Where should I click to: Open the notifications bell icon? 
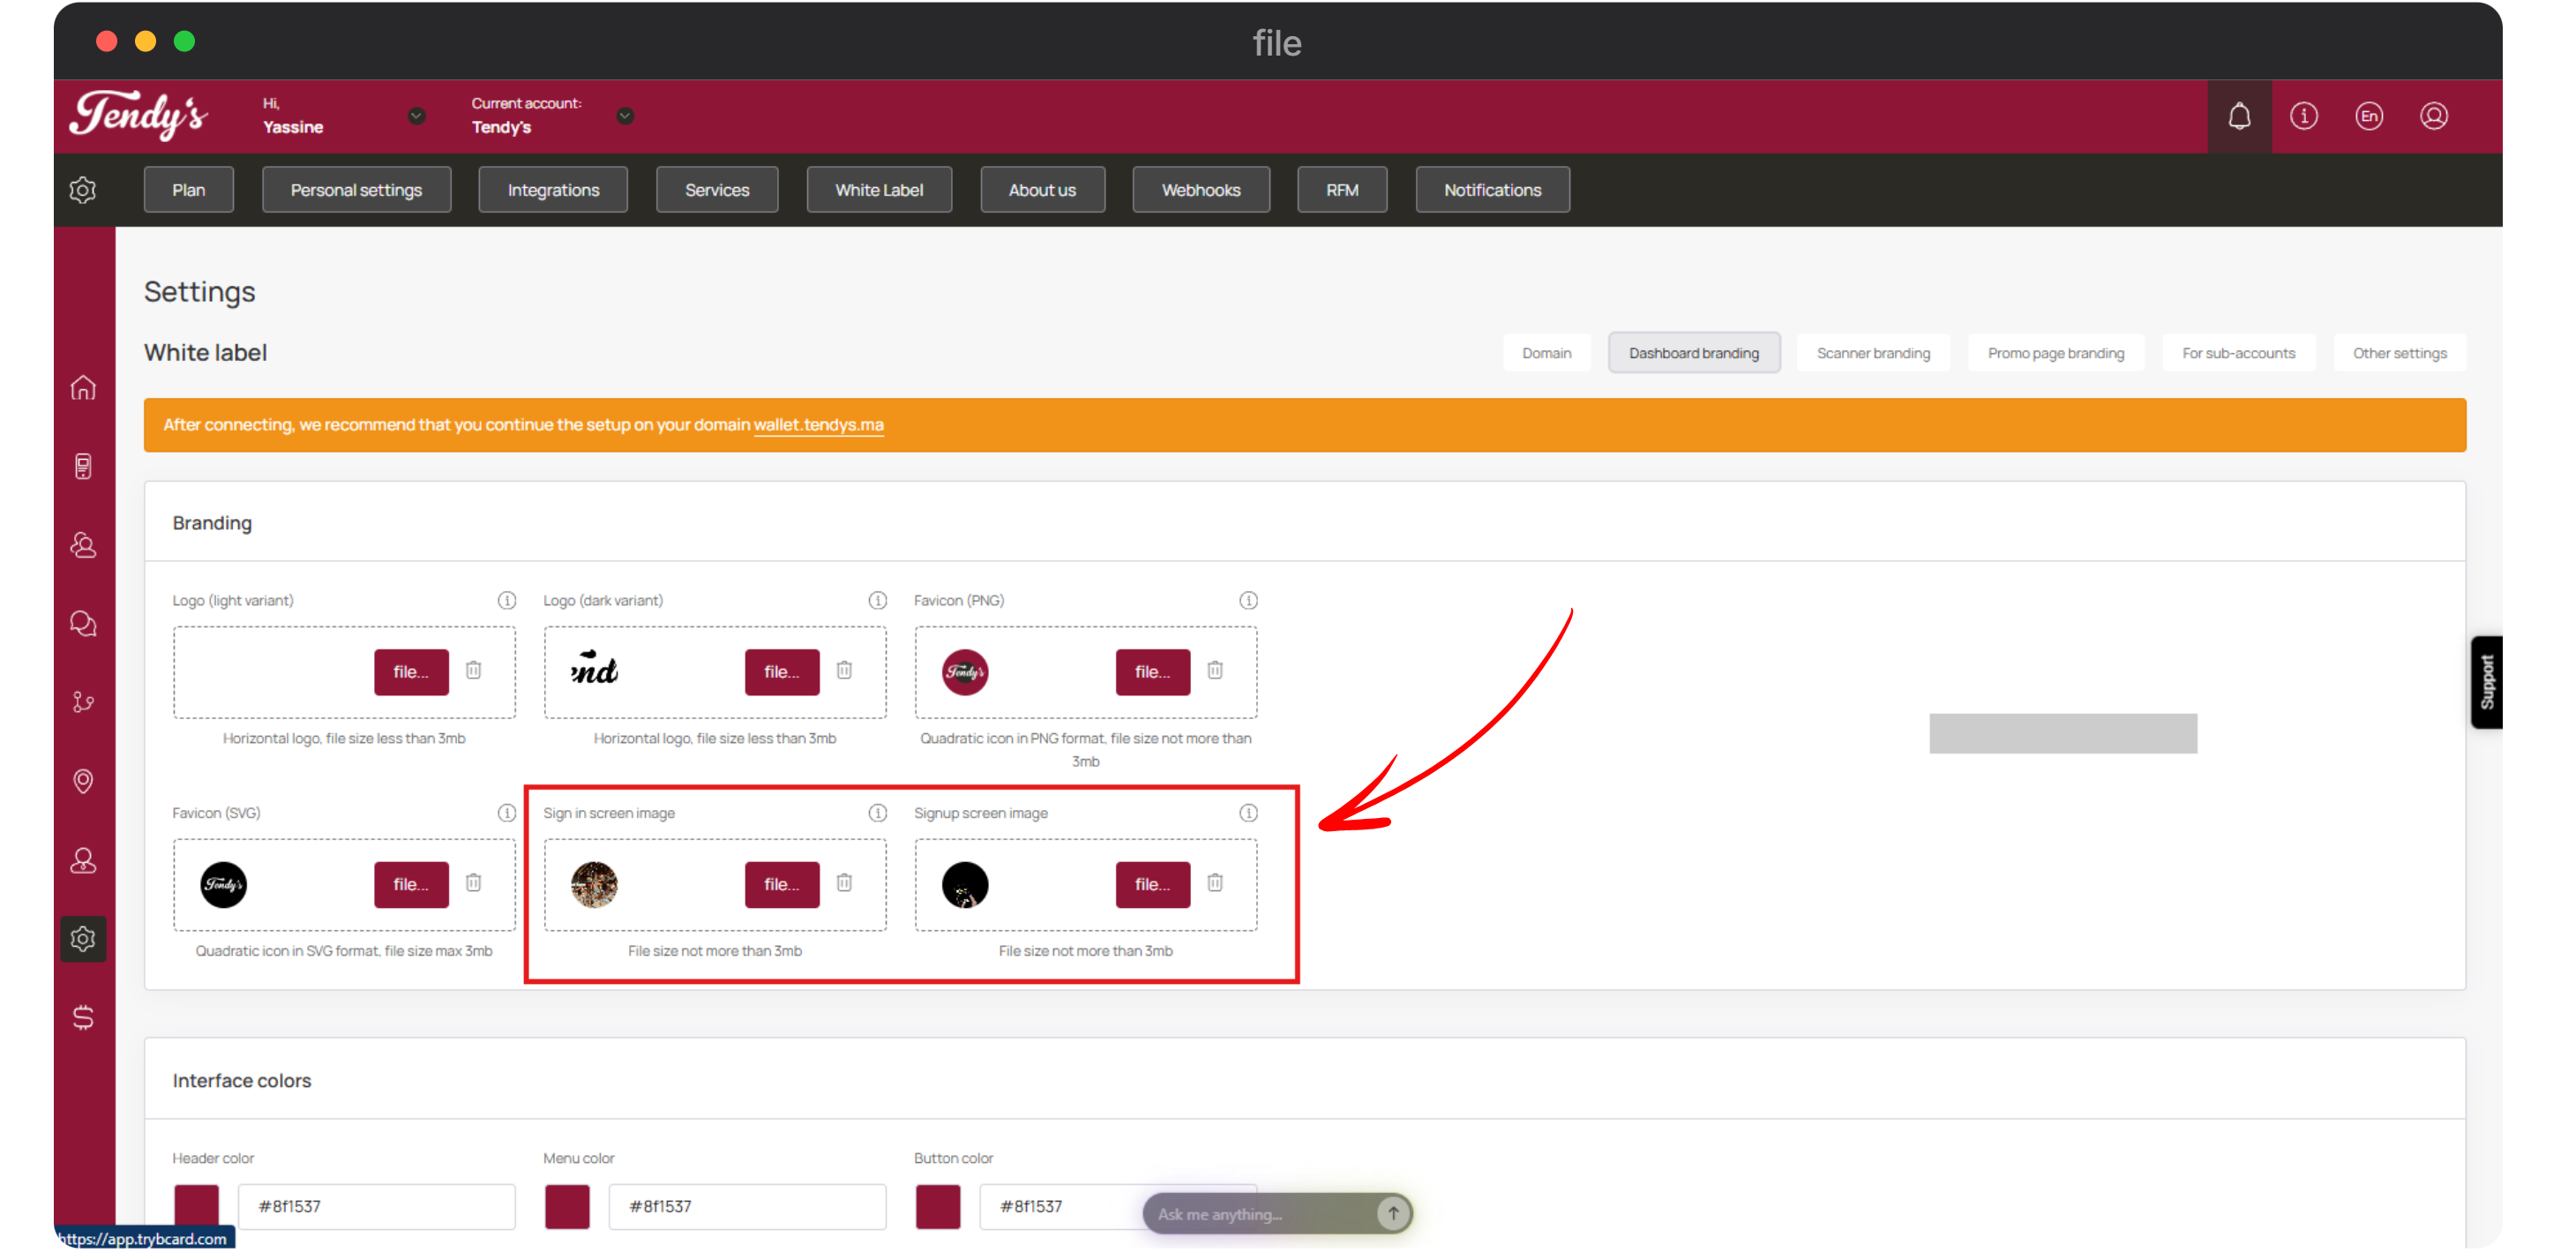2239,116
